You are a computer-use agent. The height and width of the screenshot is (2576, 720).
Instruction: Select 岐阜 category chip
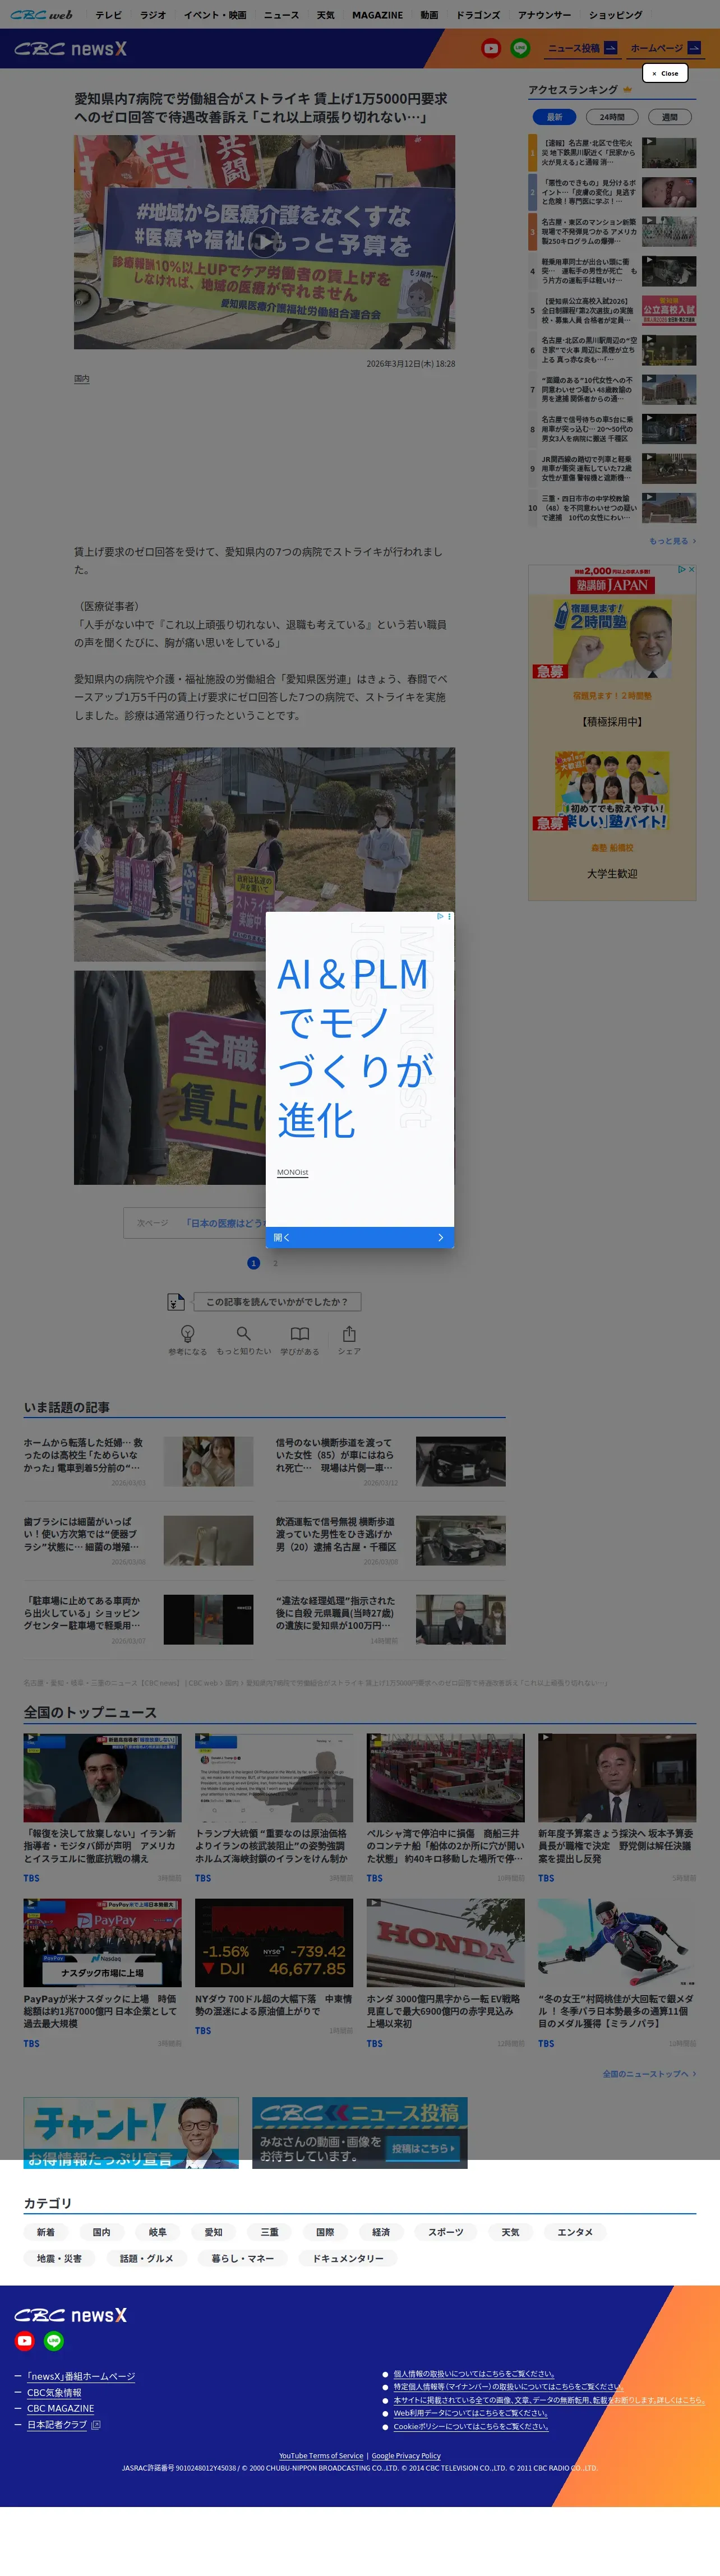pyautogui.click(x=157, y=2232)
